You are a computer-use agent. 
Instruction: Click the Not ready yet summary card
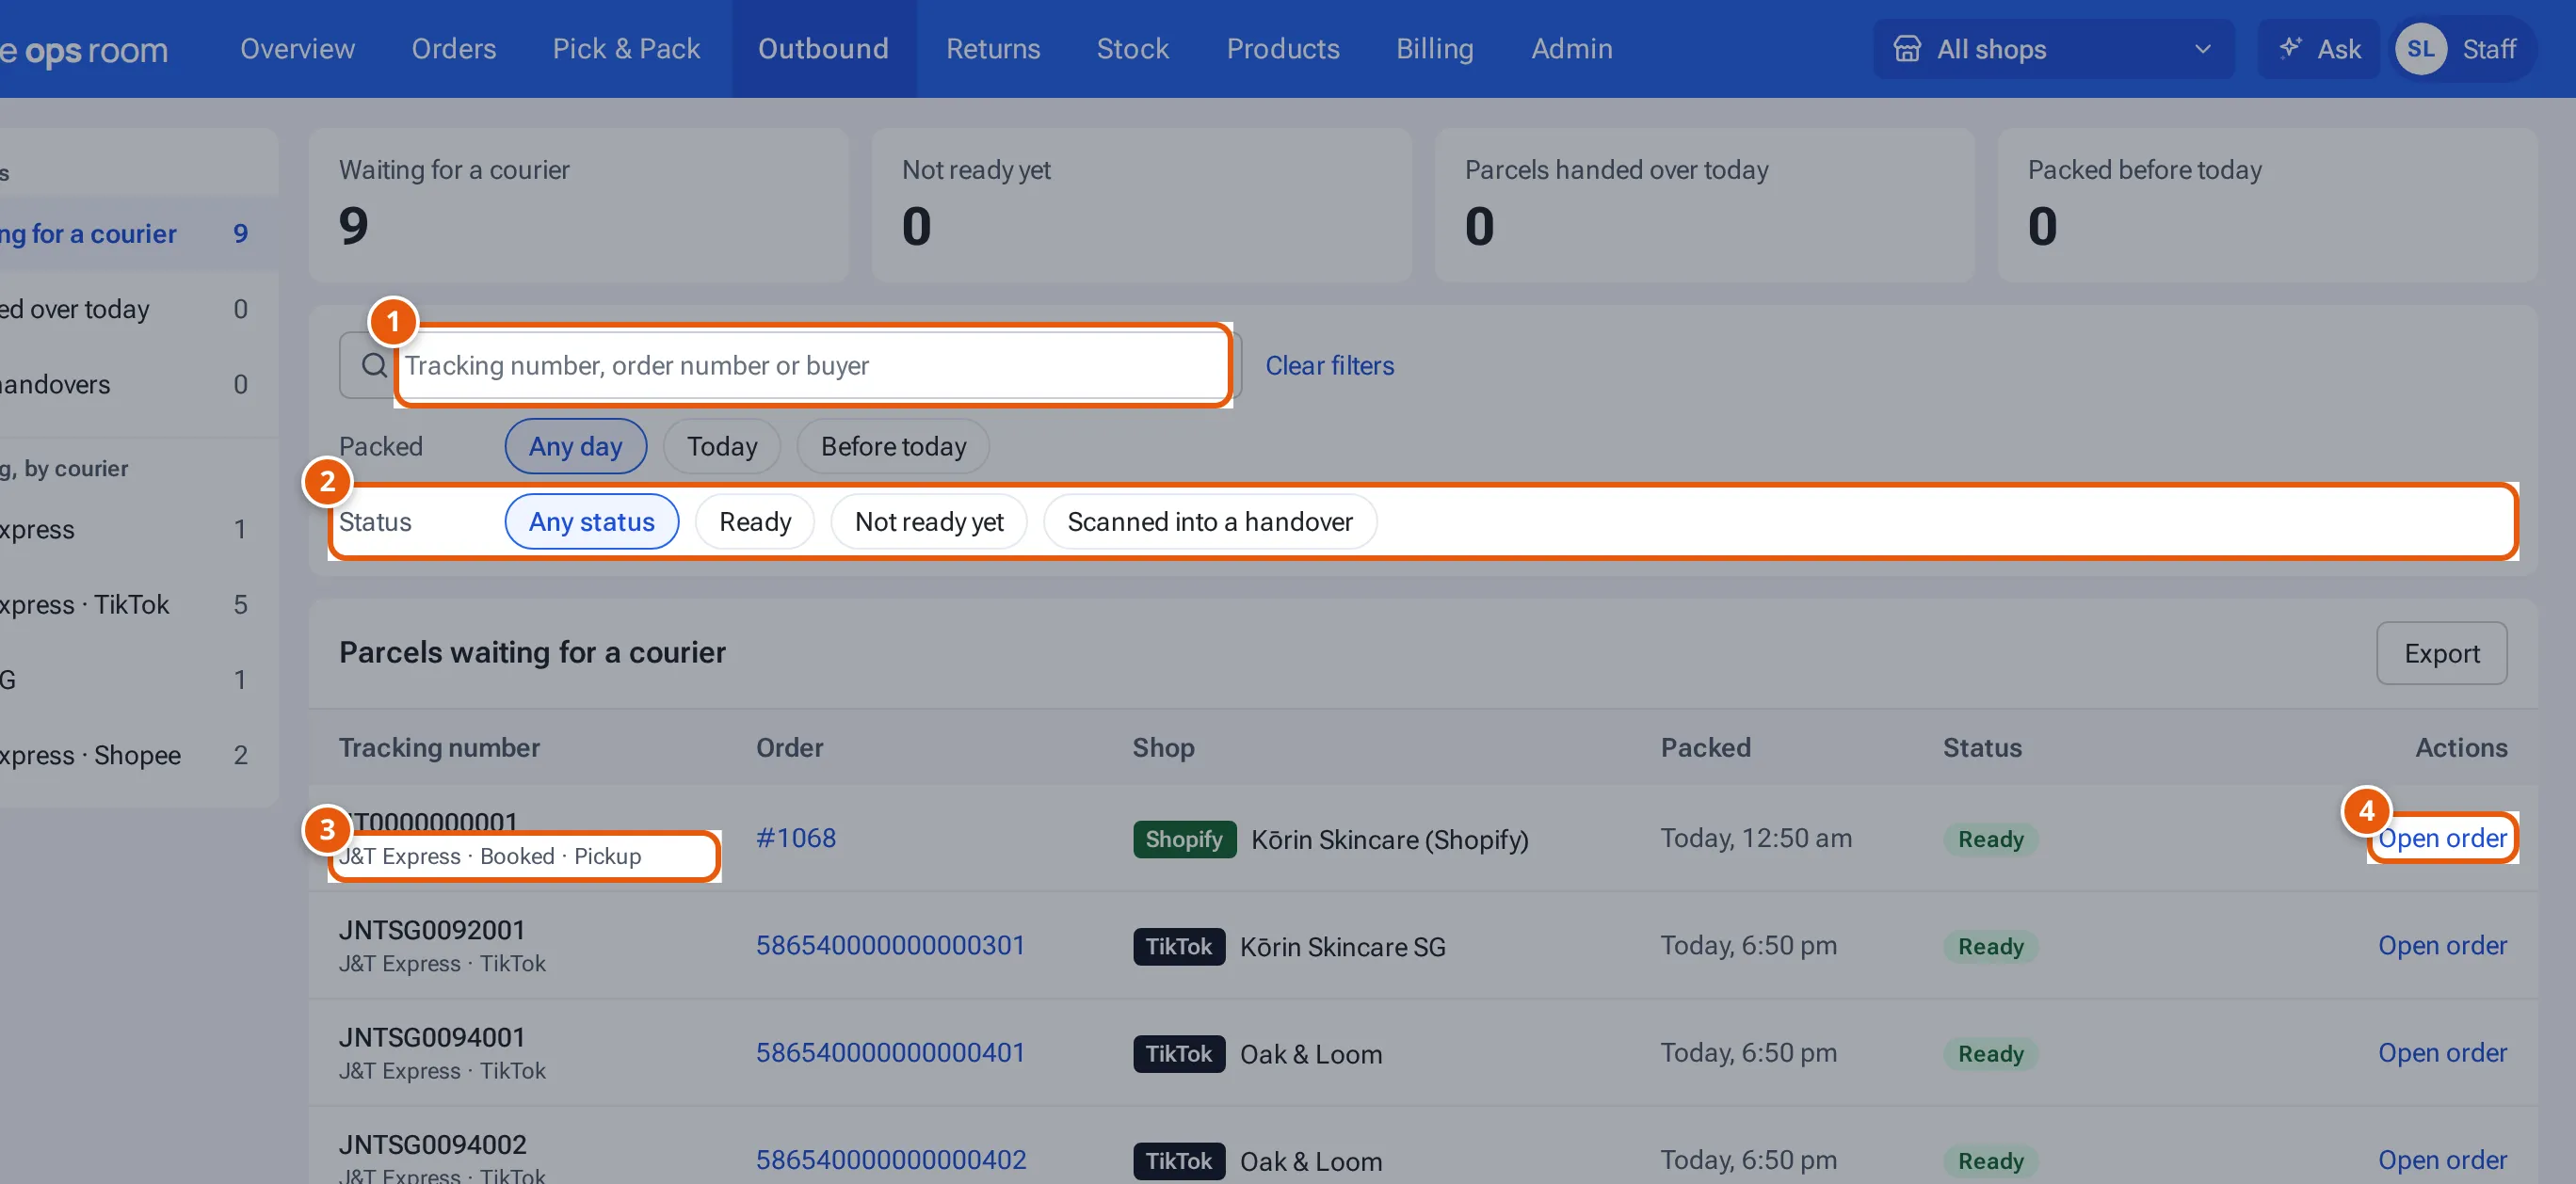pyautogui.click(x=1141, y=205)
